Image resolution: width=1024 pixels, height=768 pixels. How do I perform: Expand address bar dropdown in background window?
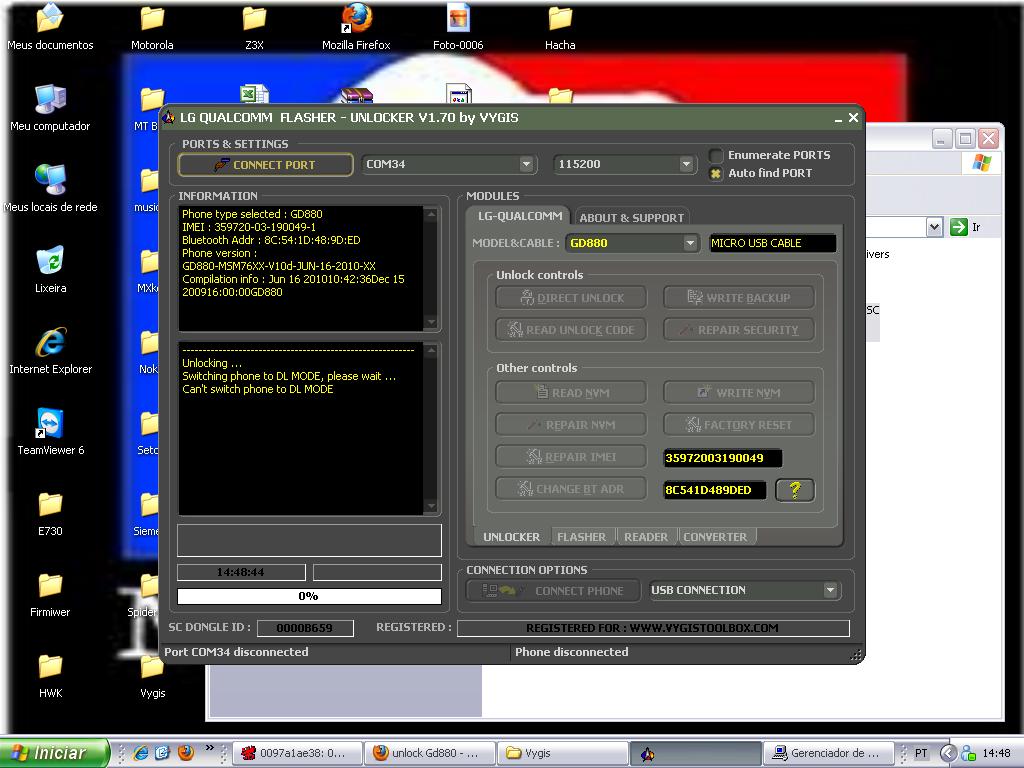click(x=935, y=227)
